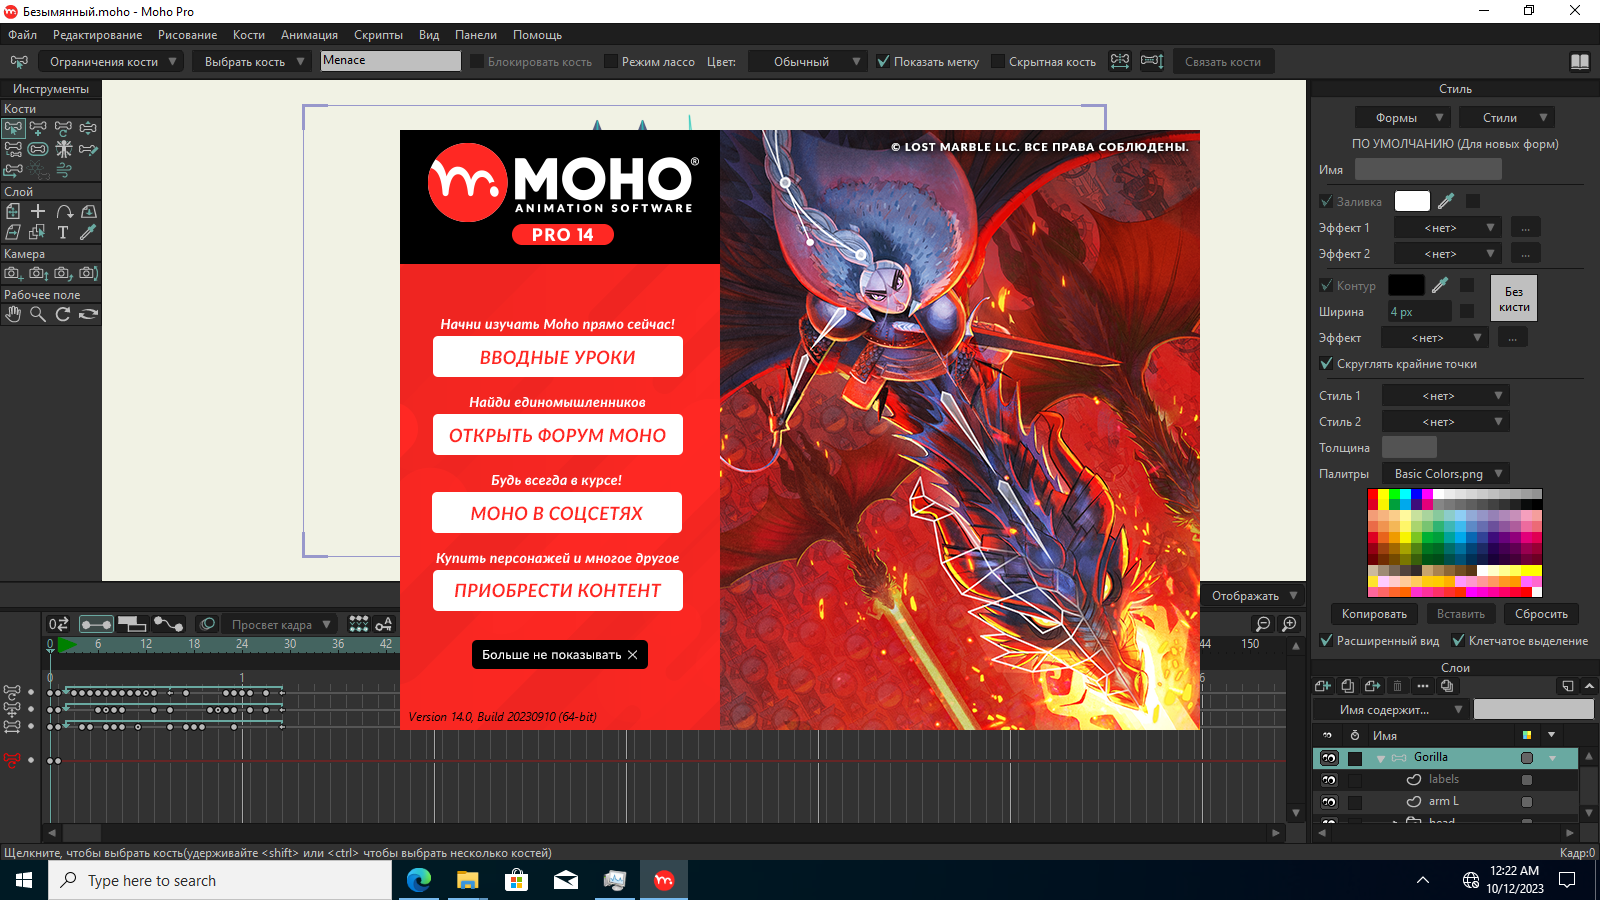This screenshot has width=1600, height=900.
Task: Click the white fill color swatch
Action: click(x=1412, y=201)
